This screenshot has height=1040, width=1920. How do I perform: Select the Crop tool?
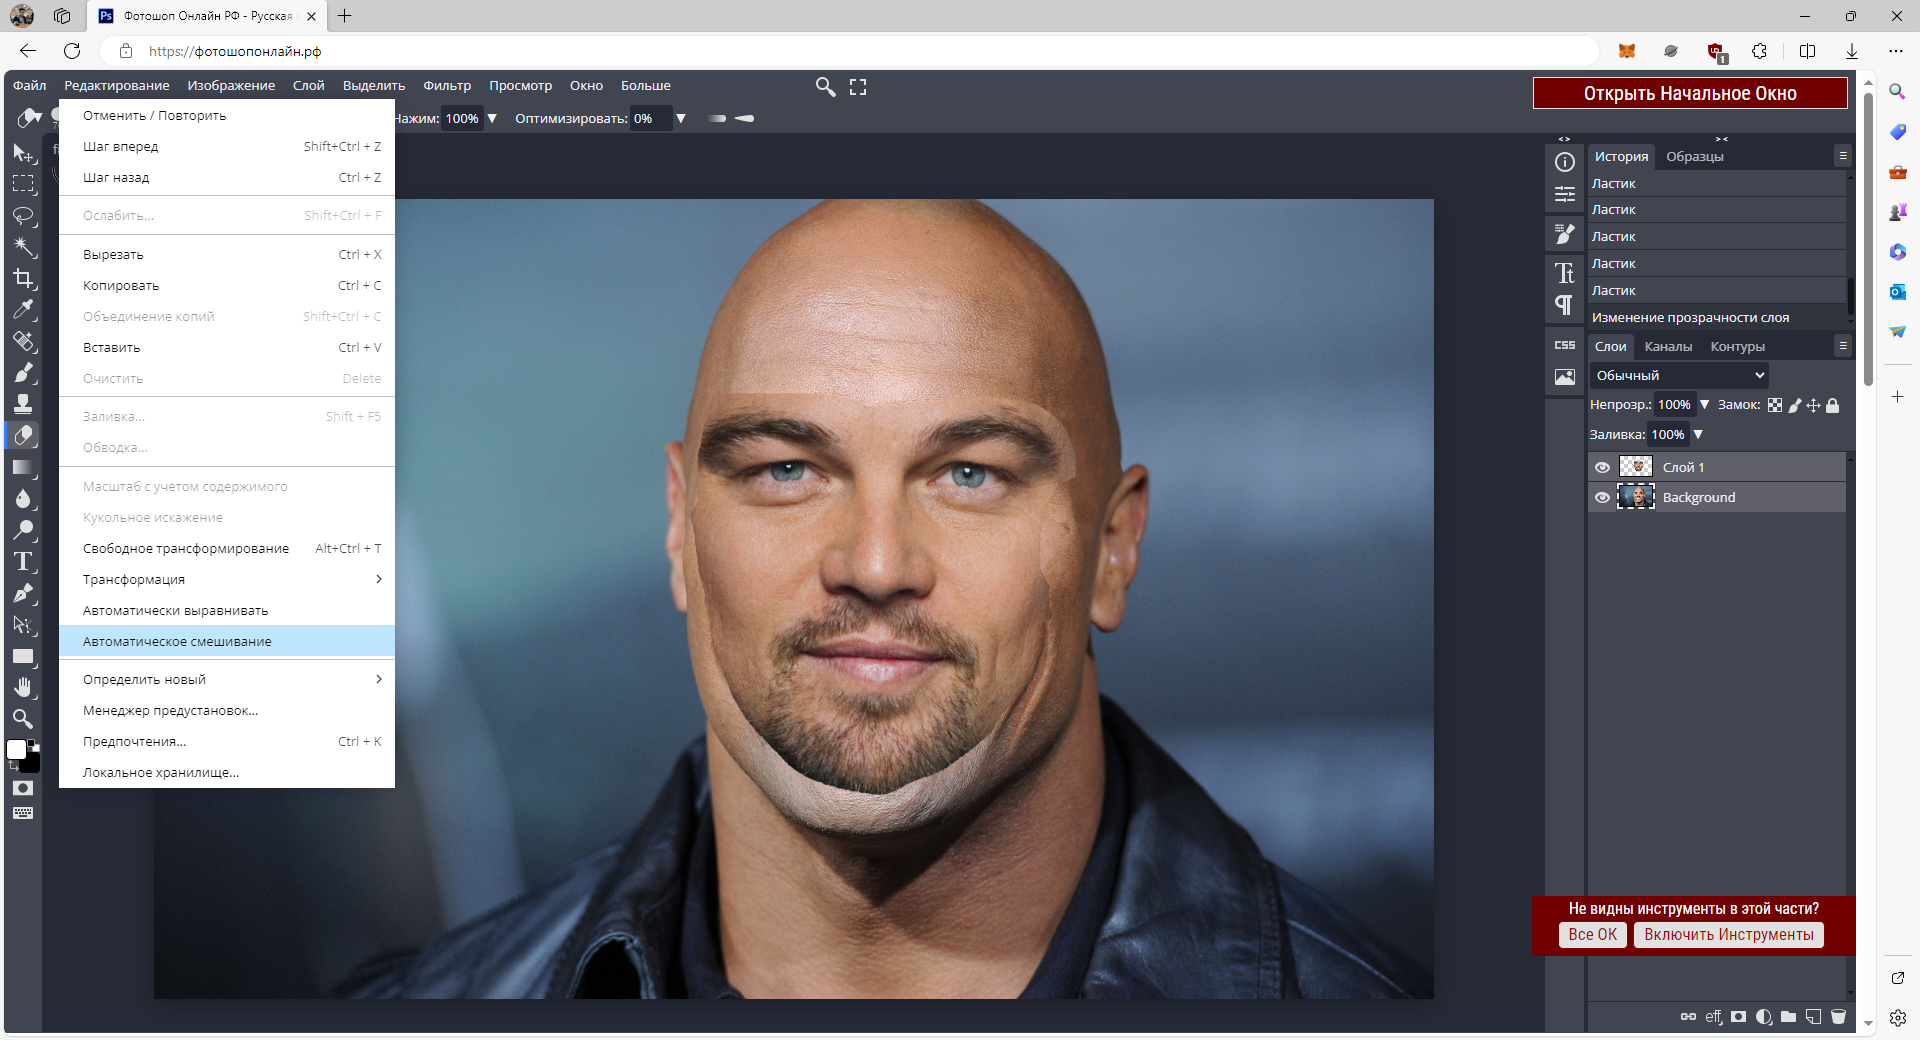[23, 279]
